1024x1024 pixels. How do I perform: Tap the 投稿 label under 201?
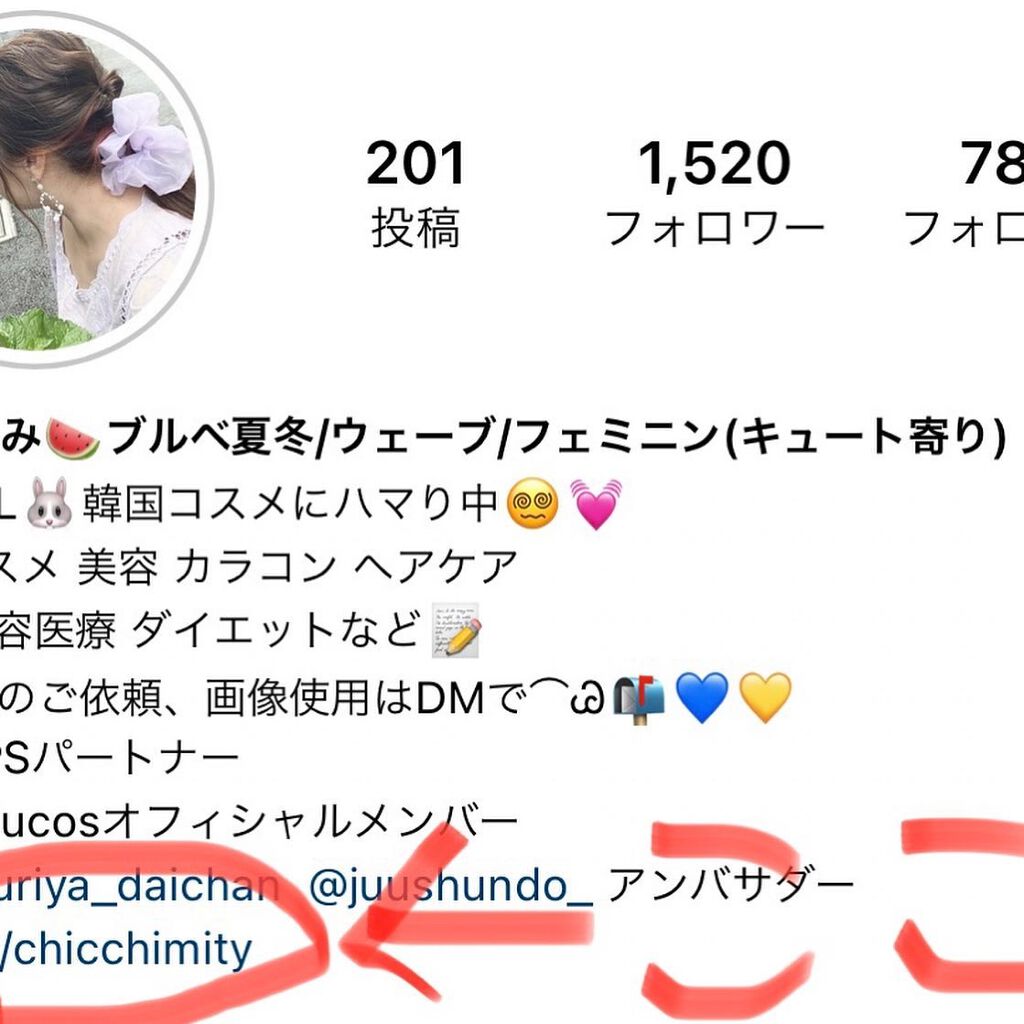click(416, 228)
